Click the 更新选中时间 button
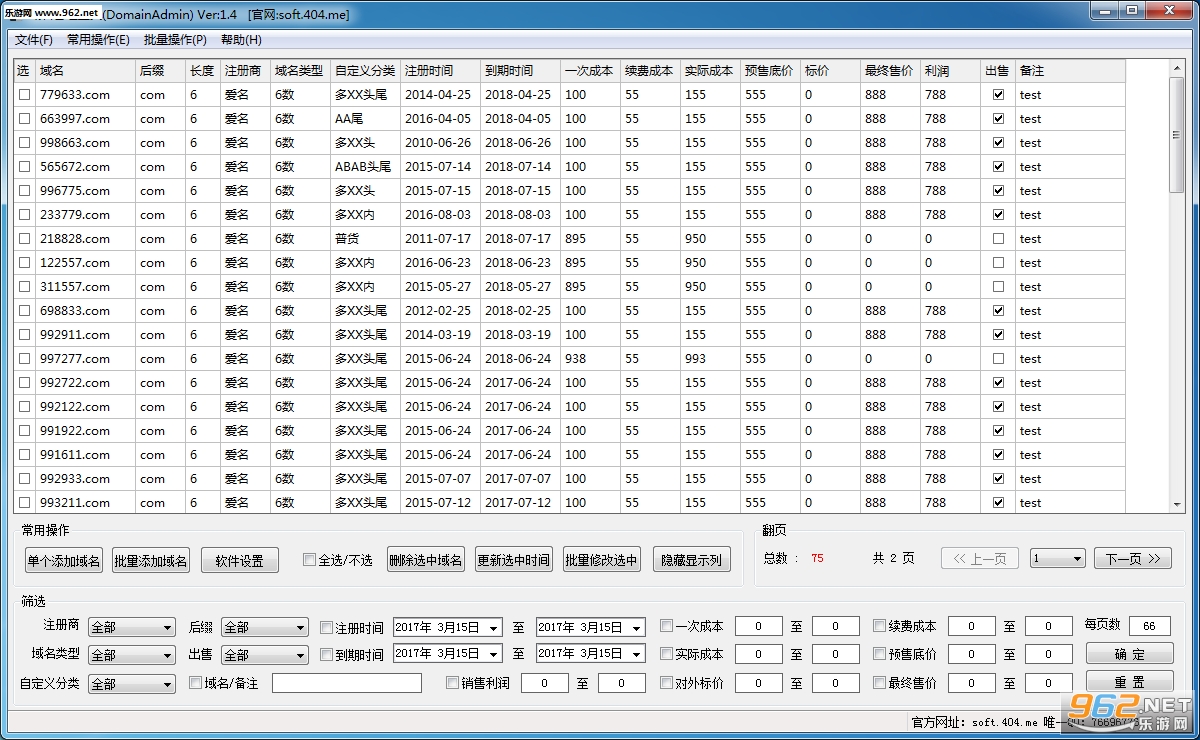This screenshot has height=740, width=1200. (514, 560)
